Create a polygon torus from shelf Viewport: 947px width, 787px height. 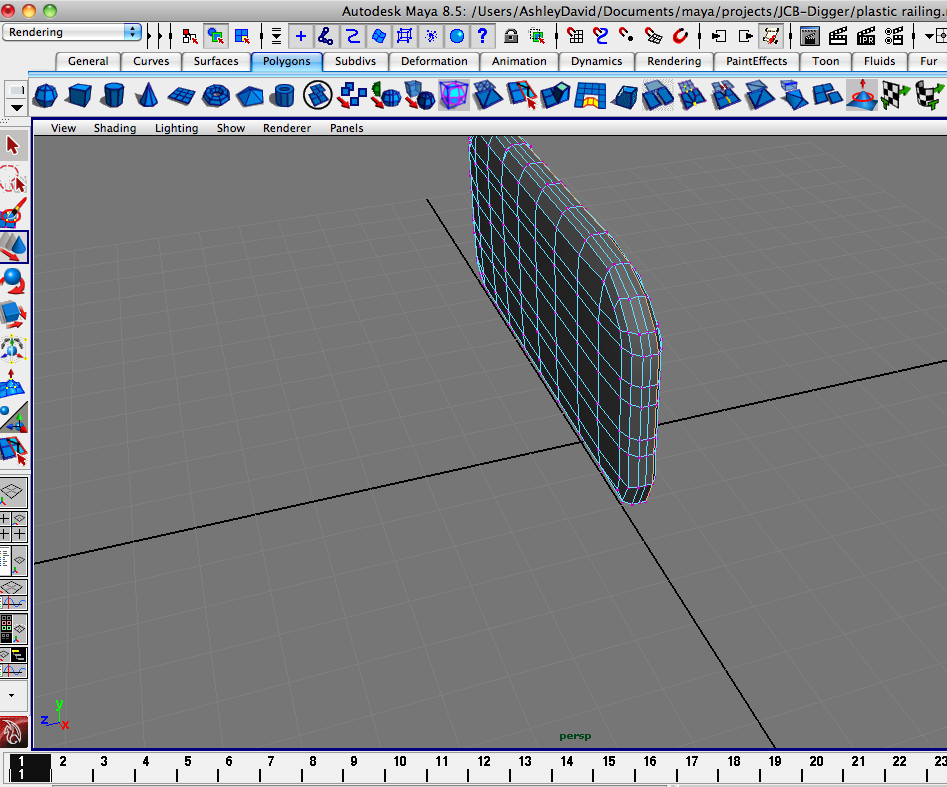pos(215,95)
